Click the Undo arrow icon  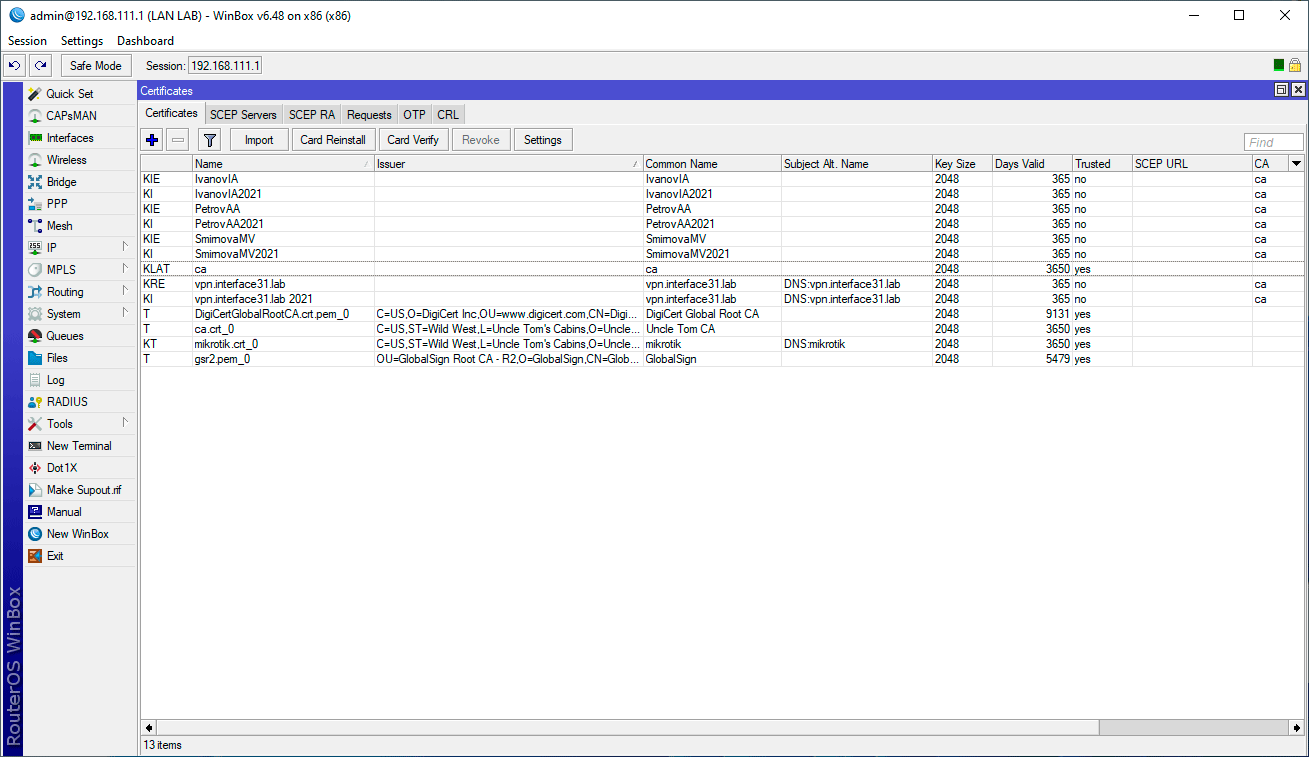click(14, 66)
